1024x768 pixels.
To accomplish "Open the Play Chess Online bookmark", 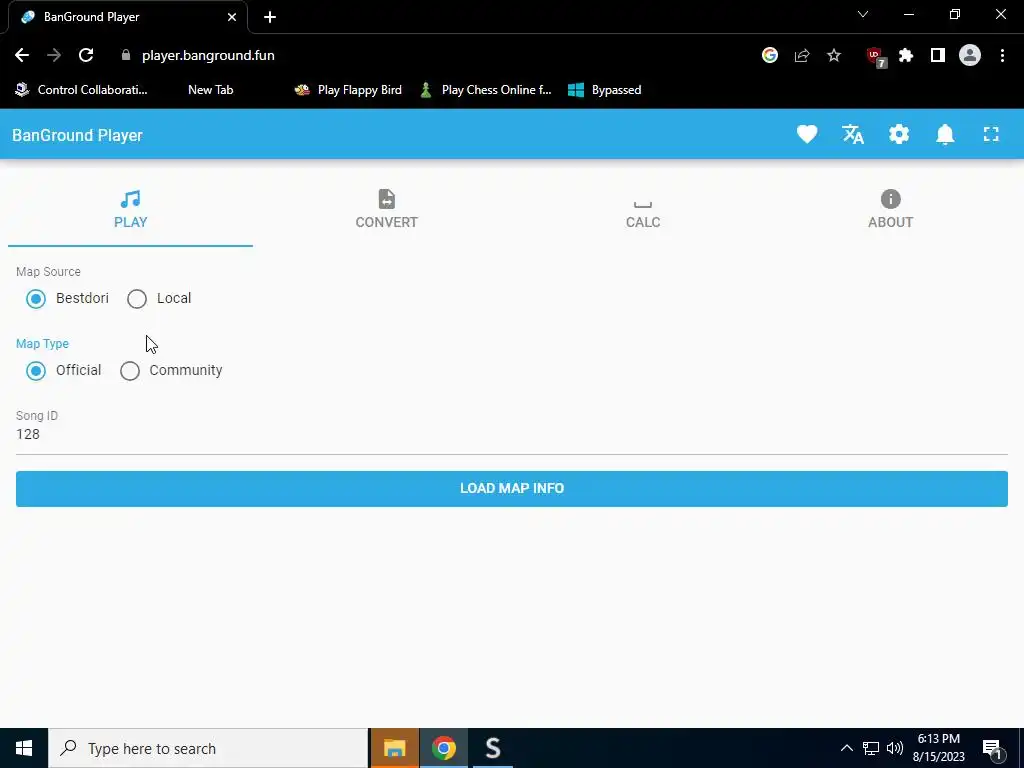I will pos(485,90).
